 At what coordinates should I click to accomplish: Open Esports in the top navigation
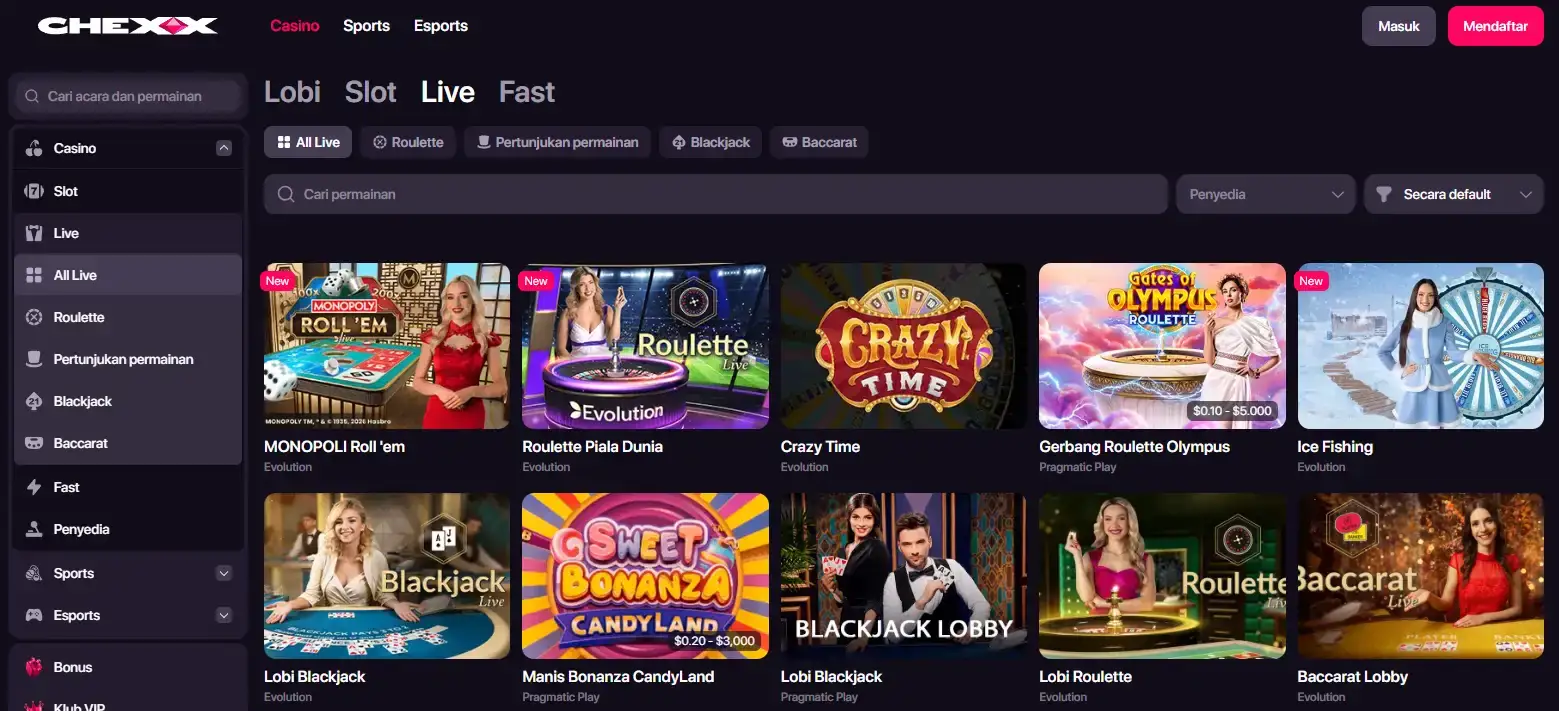click(441, 26)
